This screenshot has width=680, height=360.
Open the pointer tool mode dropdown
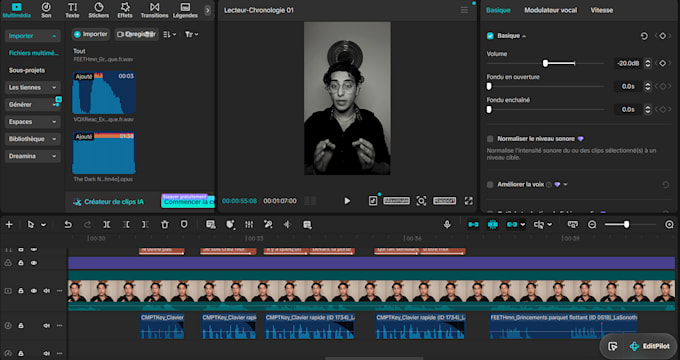click(43, 225)
